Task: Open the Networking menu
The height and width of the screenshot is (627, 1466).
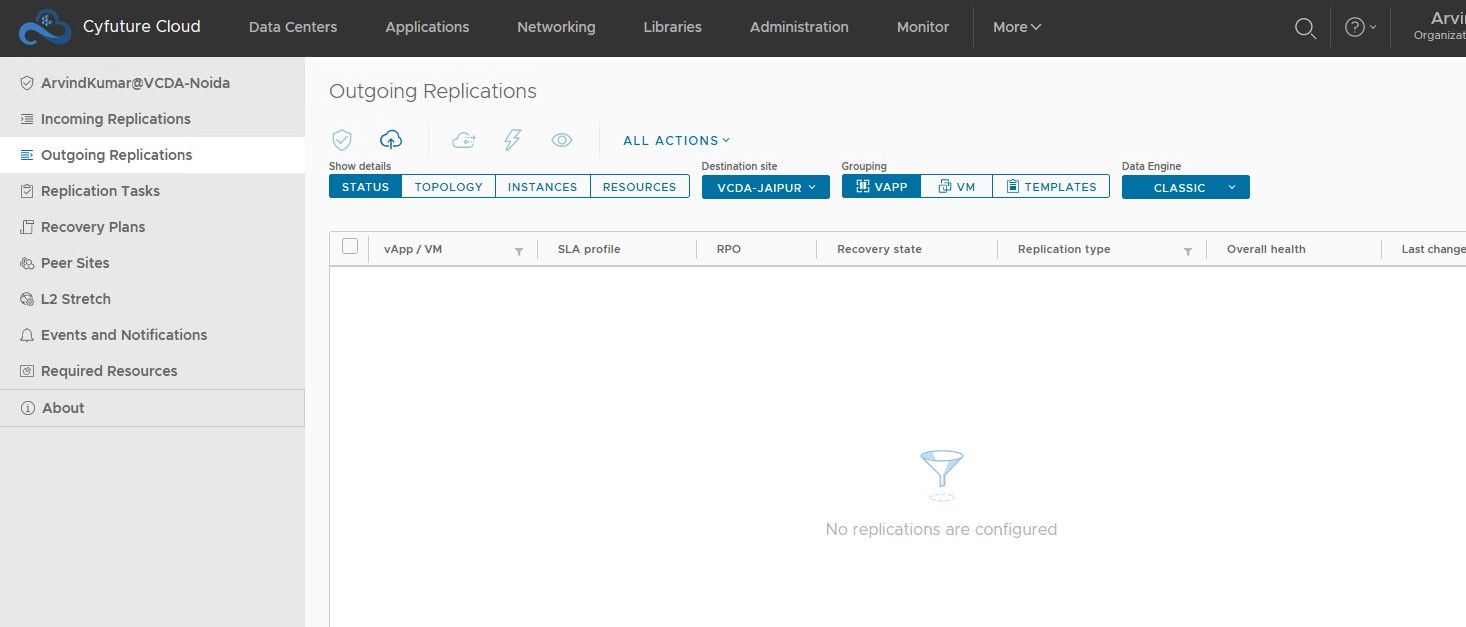Action: pyautogui.click(x=556, y=27)
